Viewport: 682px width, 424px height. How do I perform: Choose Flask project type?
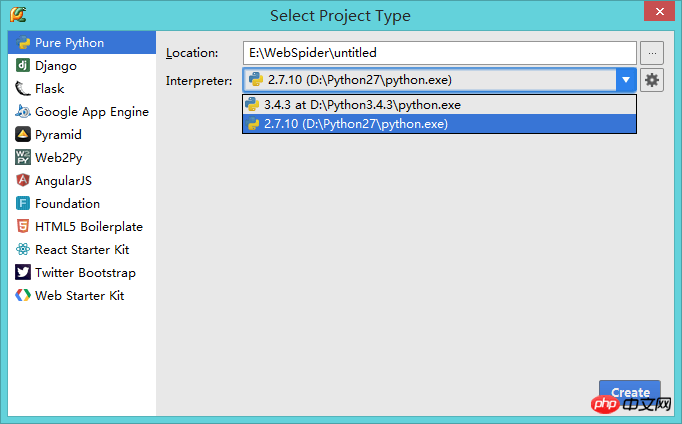click(82, 89)
